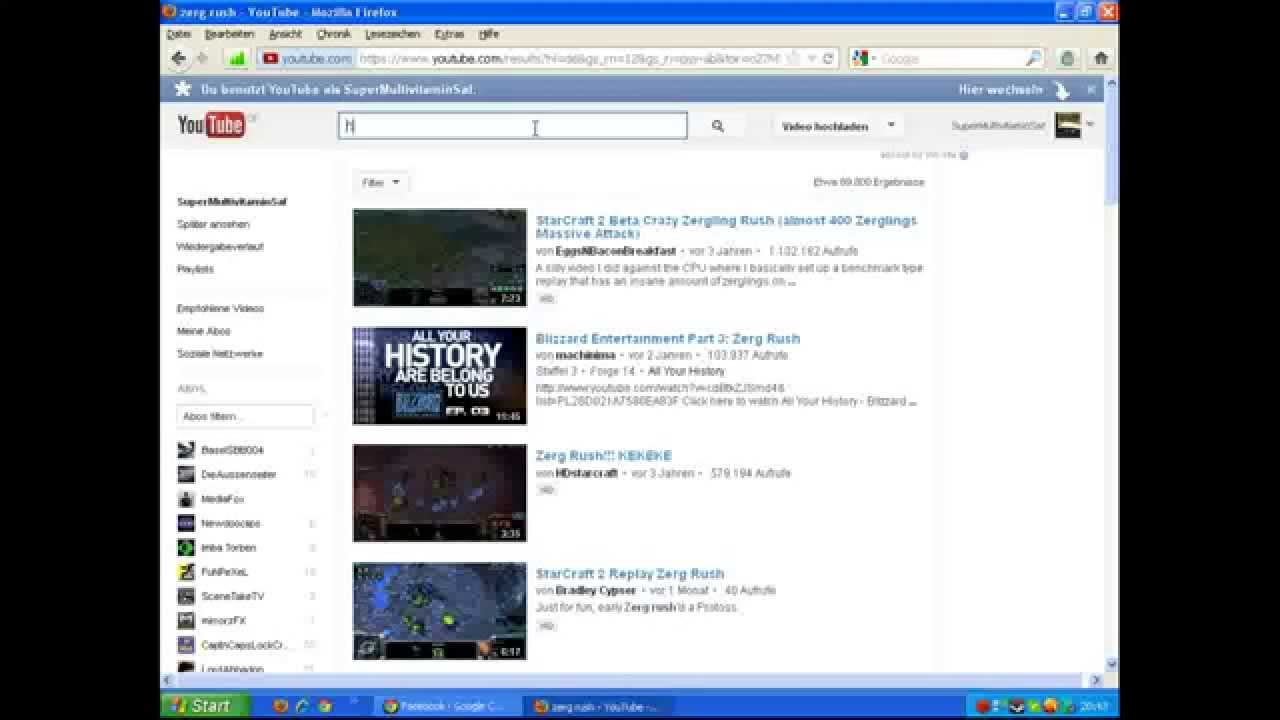Open StarCraft 2 Beta Crazy Zergling Rush title
The image size is (1280, 720).
(x=726, y=226)
